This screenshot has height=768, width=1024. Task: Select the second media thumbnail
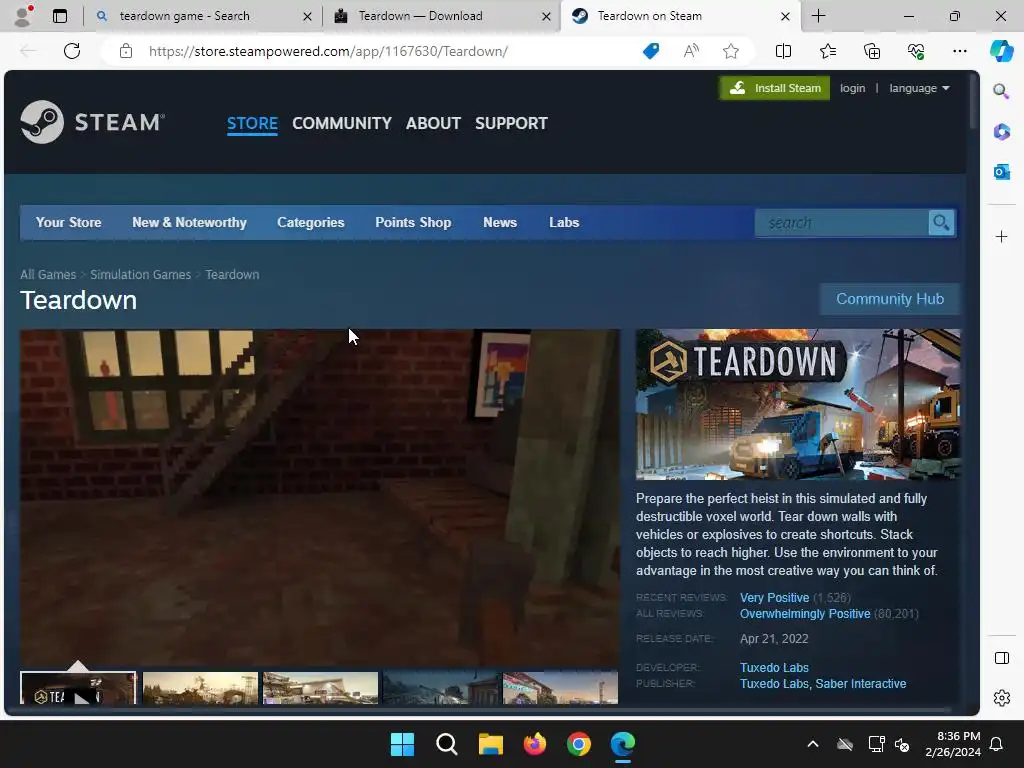[200, 688]
